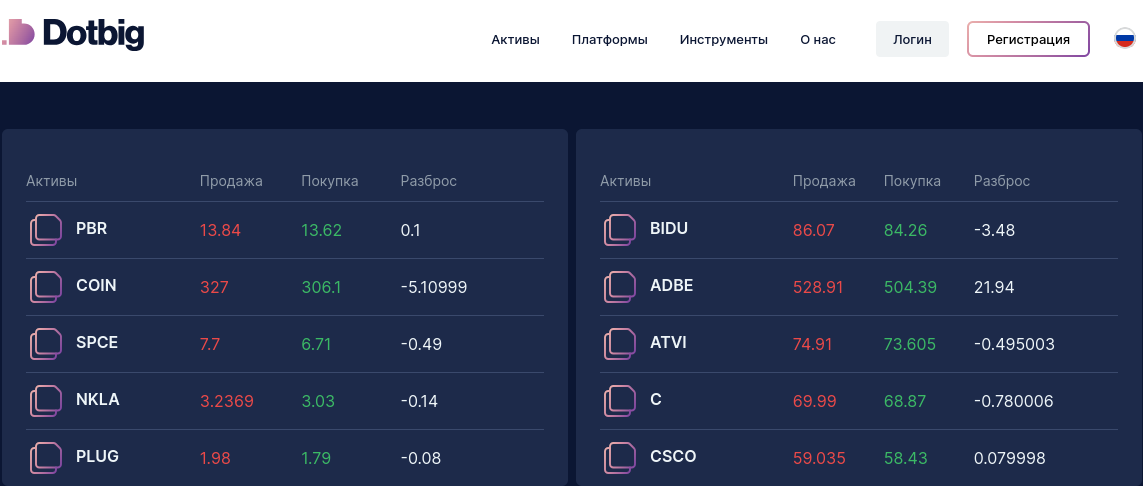Click the ADBE buy price 504.39
The image size is (1143, 486).
[x=910, y=288]
